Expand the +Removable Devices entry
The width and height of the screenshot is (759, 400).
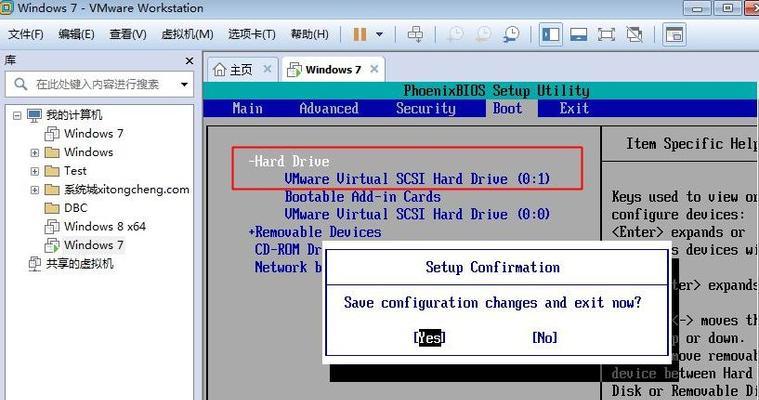[315, 232]
